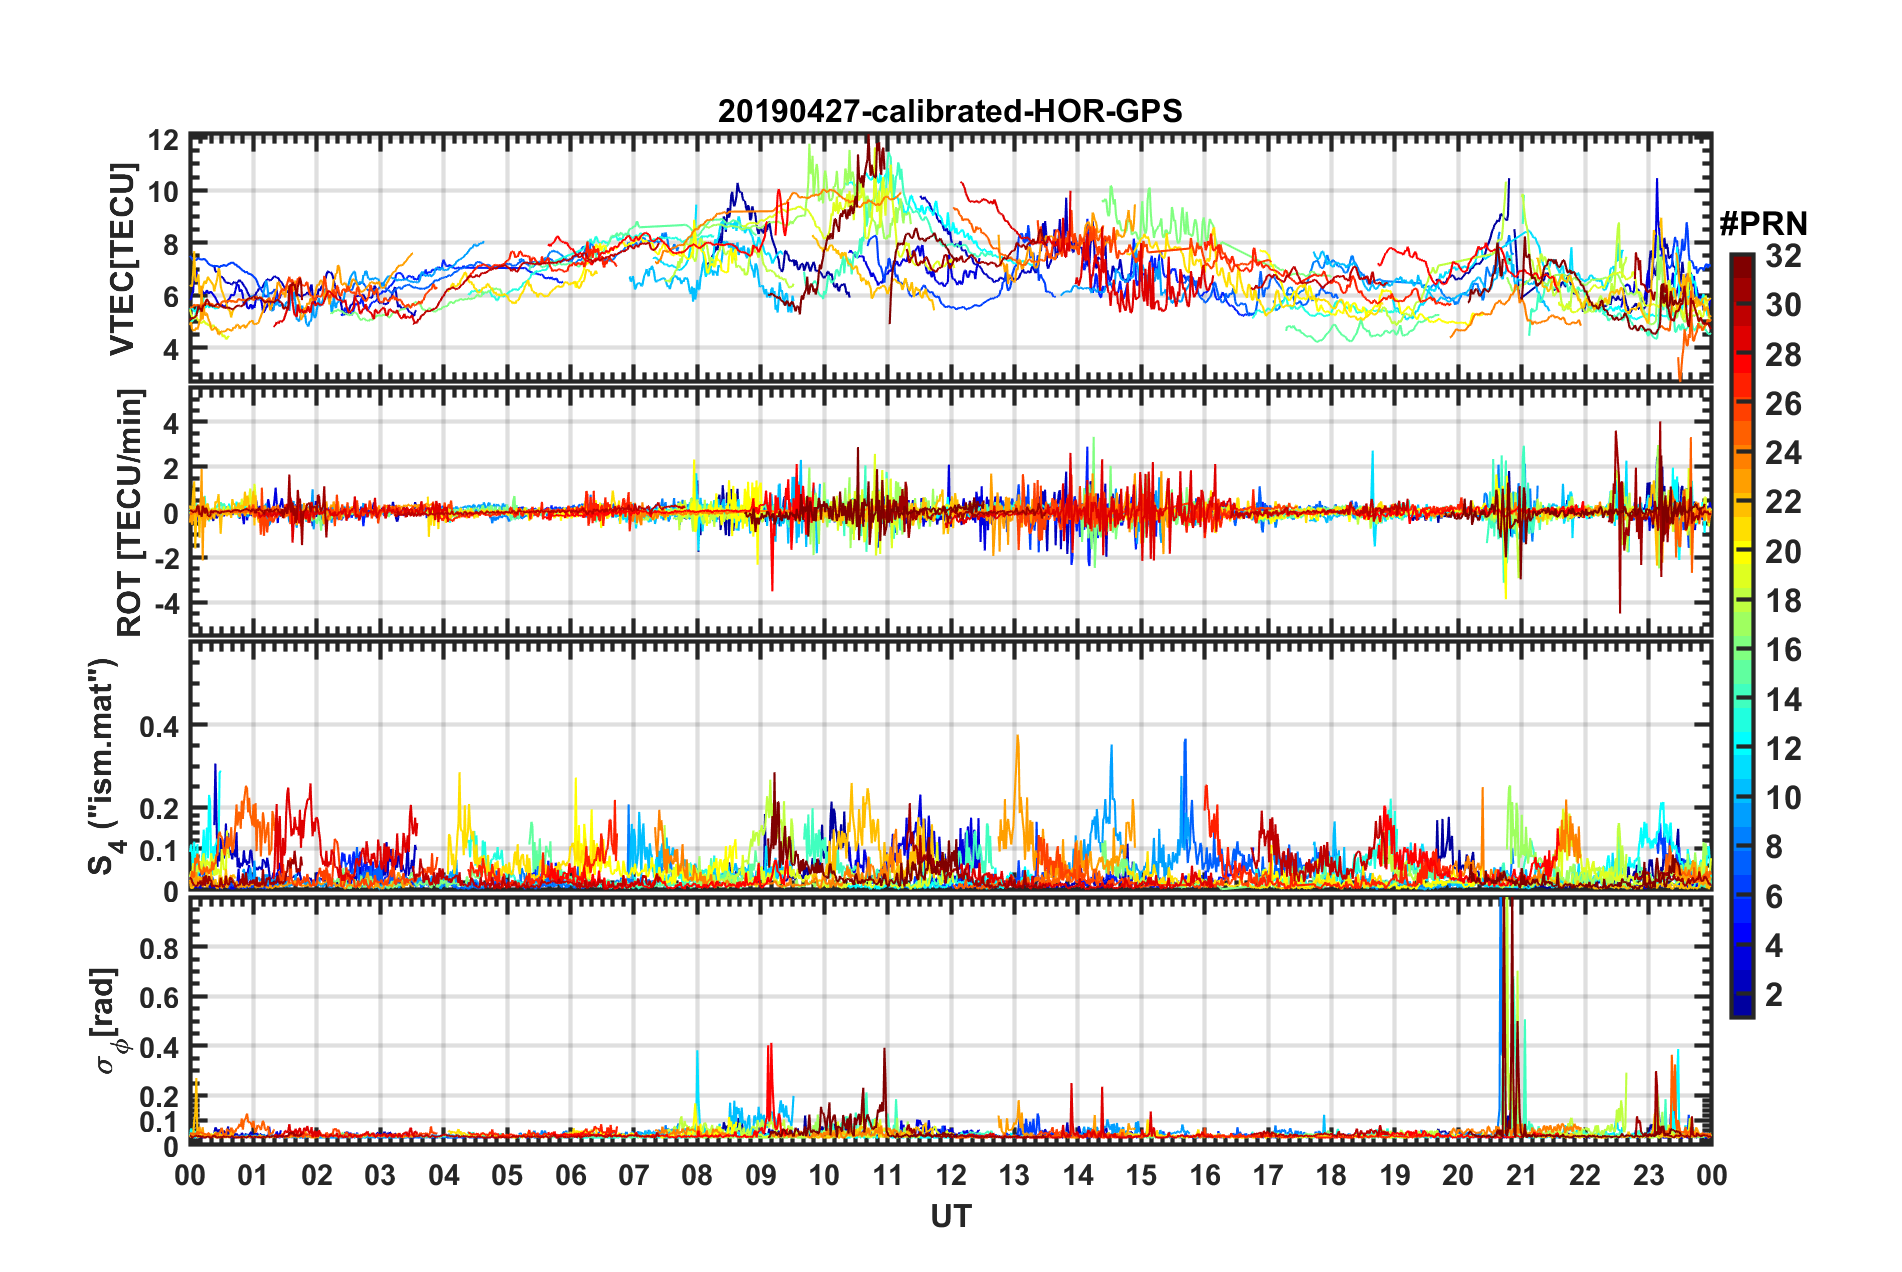Viewport: 1902px width, 1272px height.
Task: Click x-axis tick label 15
Action: coord(1141,1174)
